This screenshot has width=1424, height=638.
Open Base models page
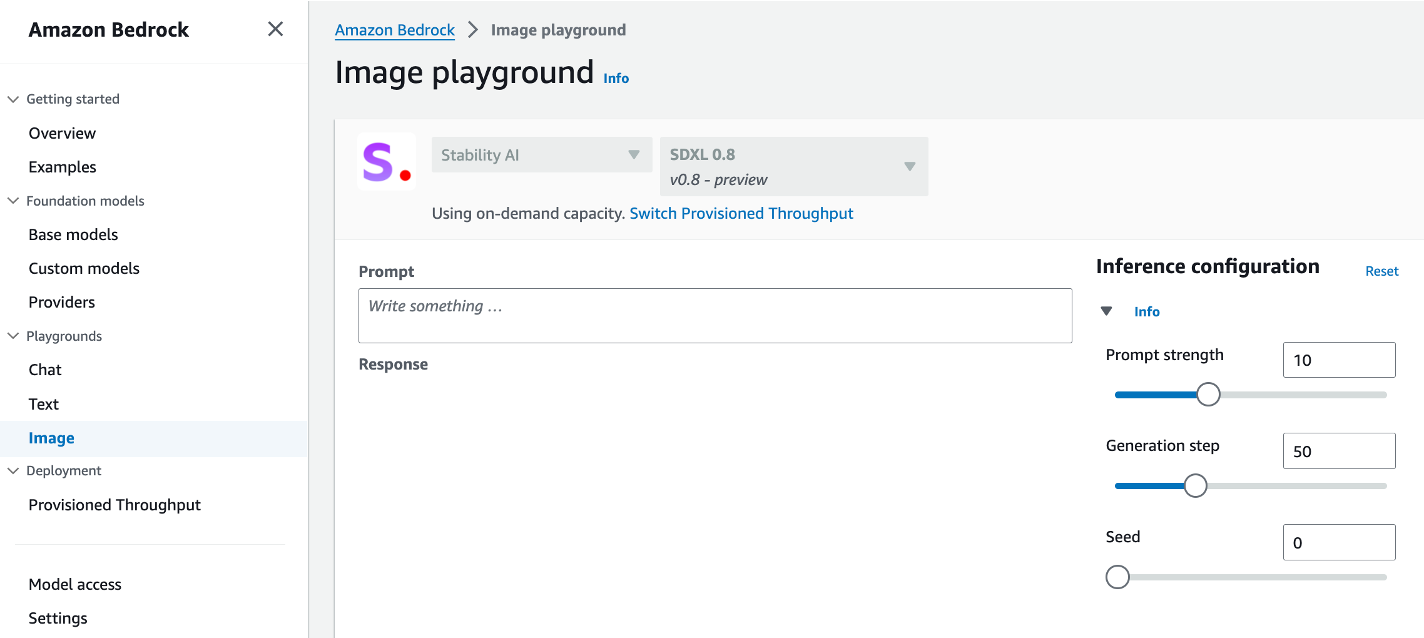tap(73, 234)
